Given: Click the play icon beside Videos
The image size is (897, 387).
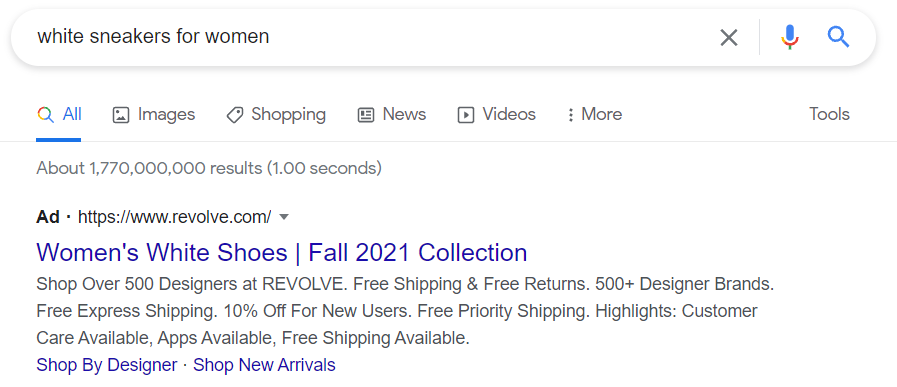Looking at the screenshot, I should pyautogui.click(x=466, y=115).
